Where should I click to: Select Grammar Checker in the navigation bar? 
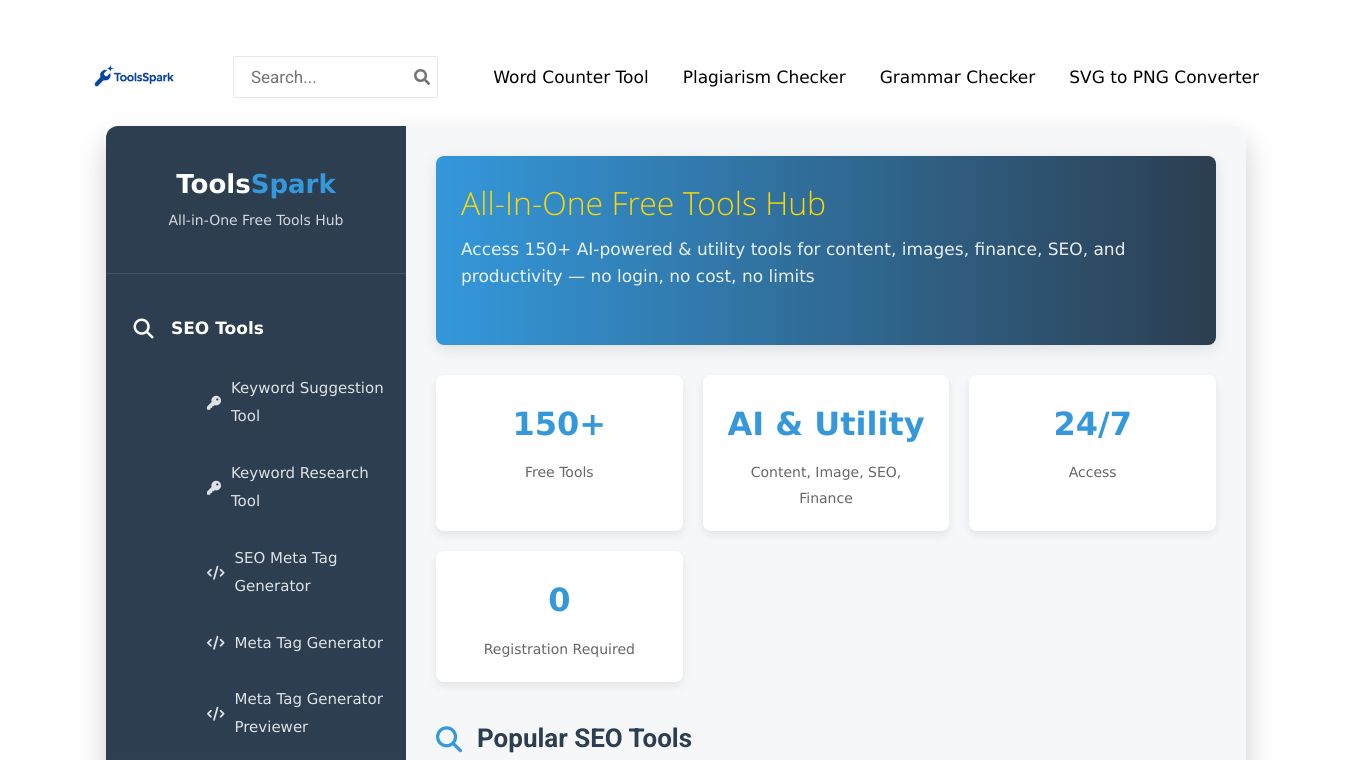[x=957, y=77]
